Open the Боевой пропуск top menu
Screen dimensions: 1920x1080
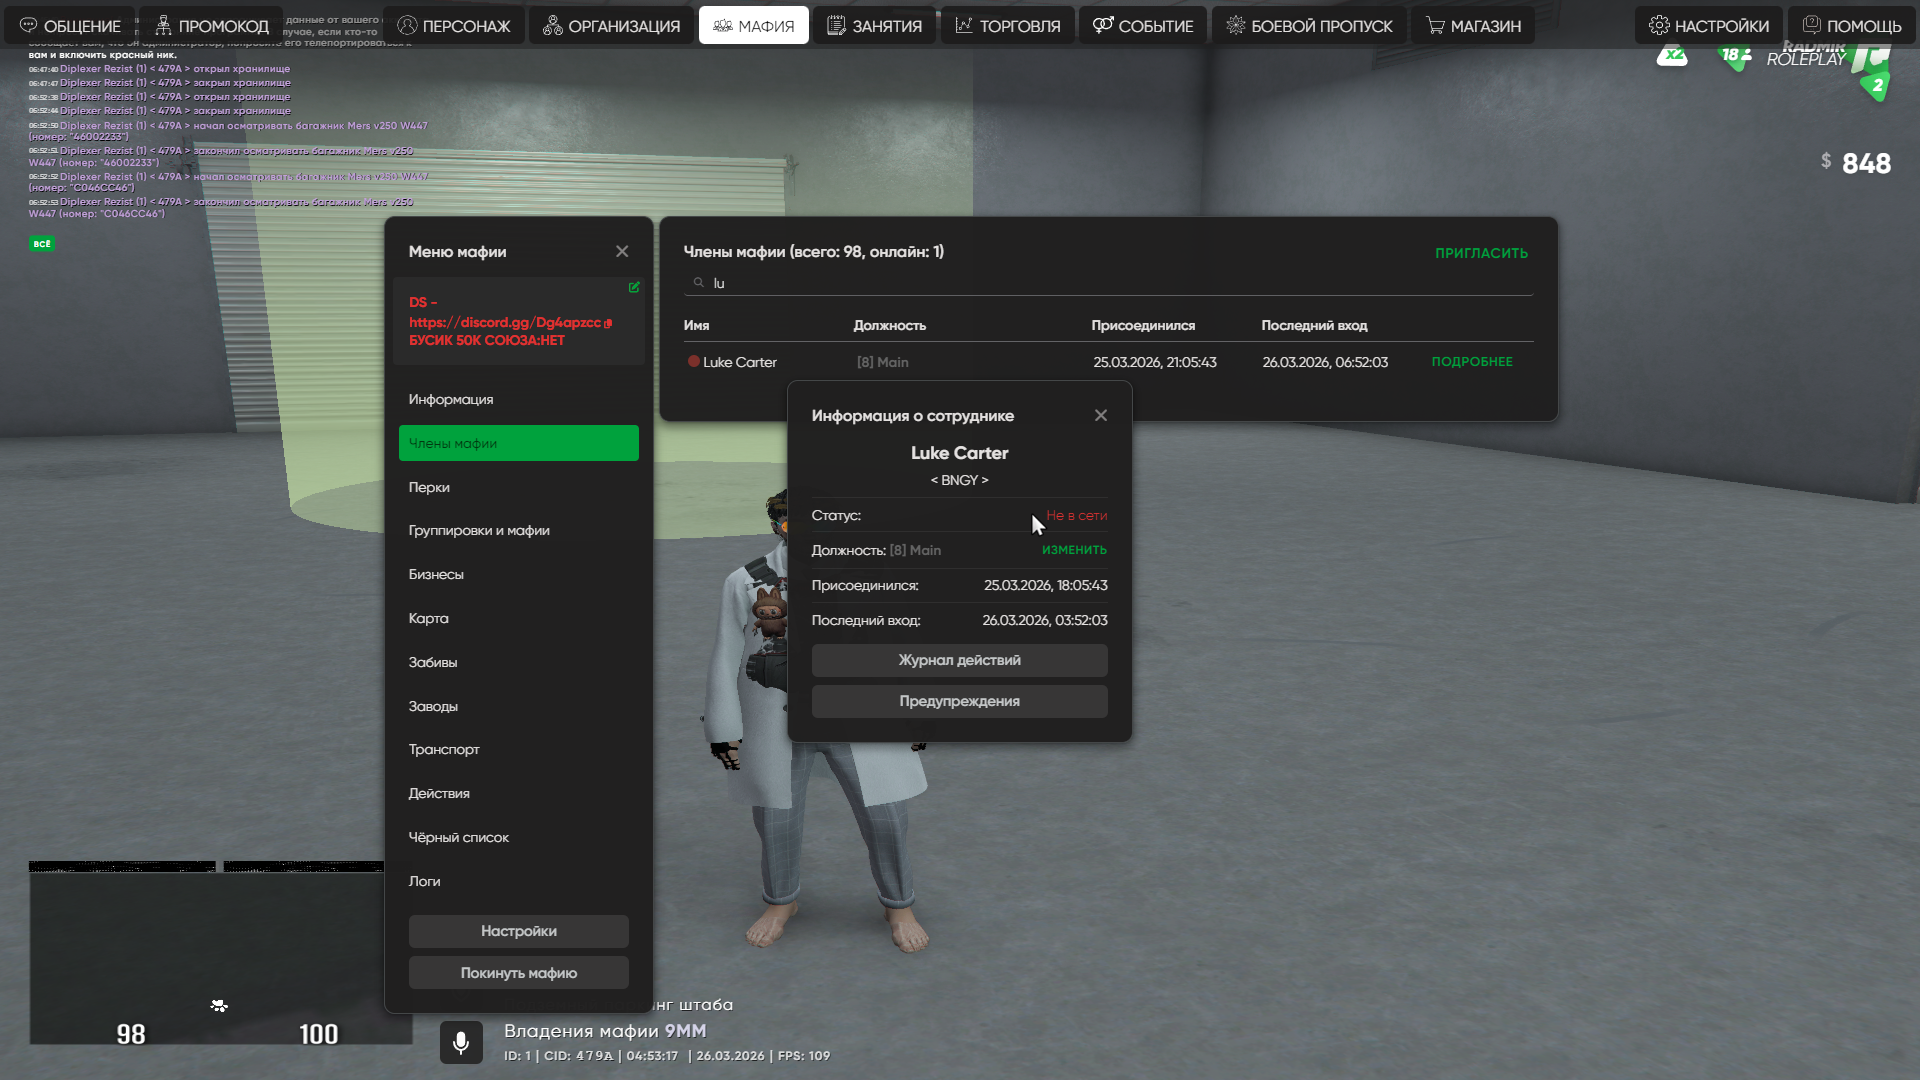[1308, 26]
